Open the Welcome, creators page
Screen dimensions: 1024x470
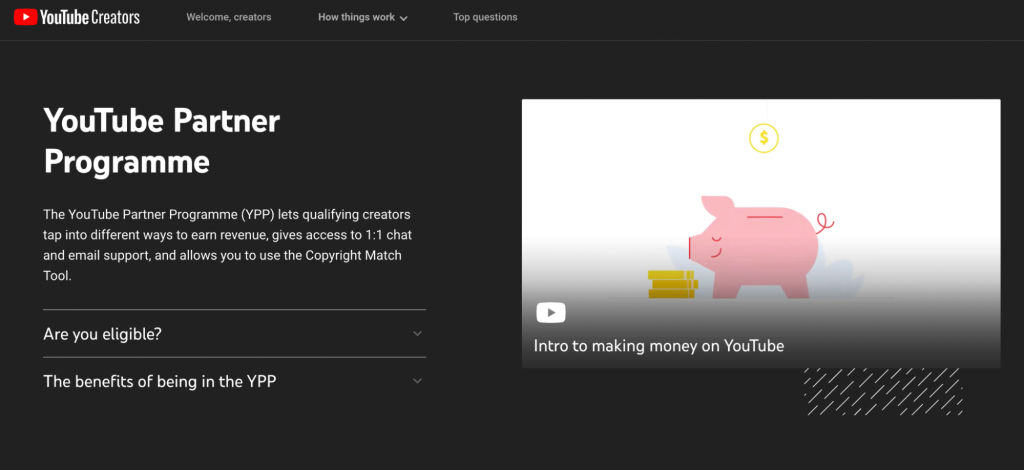tap(229, 18)
